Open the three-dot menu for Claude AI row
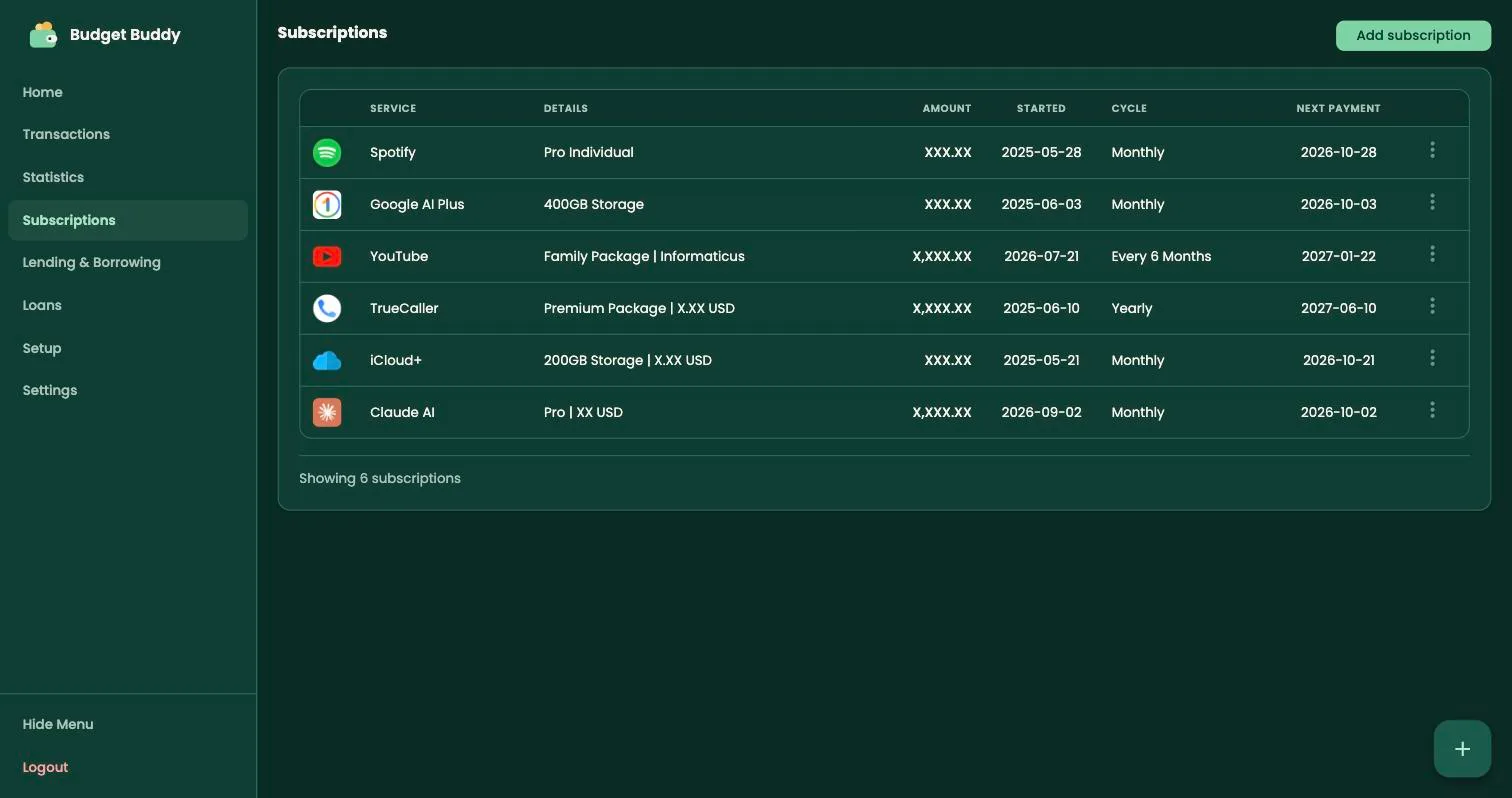 tap(1432, 410)
